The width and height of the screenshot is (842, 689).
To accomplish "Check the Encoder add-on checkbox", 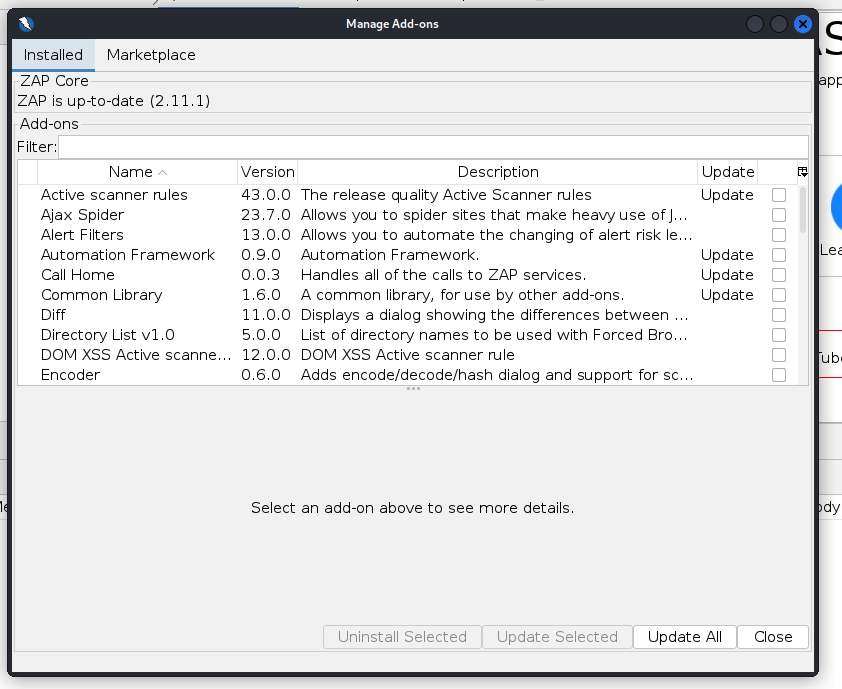I will click(779, 375).
